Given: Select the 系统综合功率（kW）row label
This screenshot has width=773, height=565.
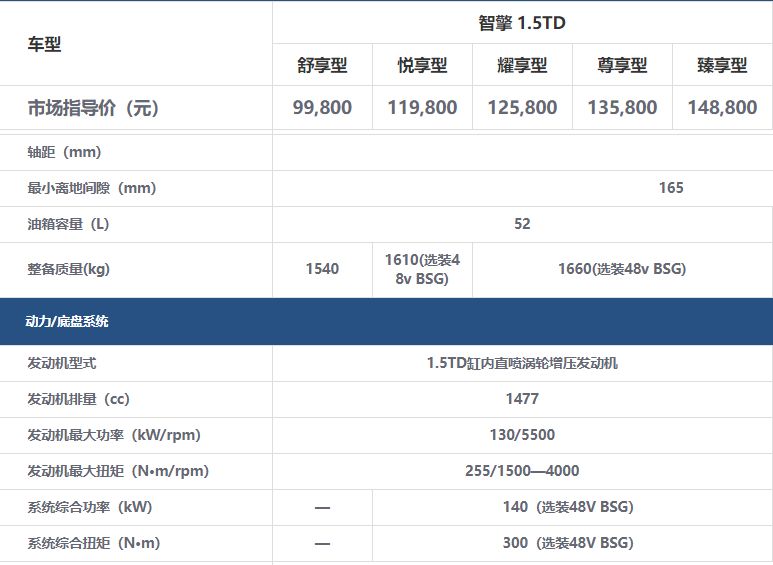Looking at the screenshot, I should point(90,507).
